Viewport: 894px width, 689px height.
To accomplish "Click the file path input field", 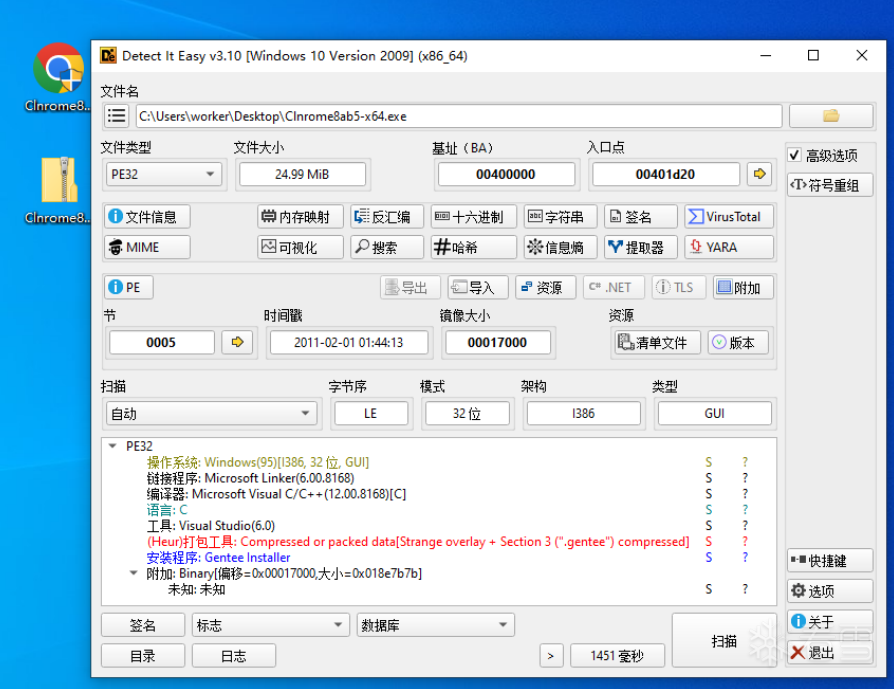I will 459,116.
